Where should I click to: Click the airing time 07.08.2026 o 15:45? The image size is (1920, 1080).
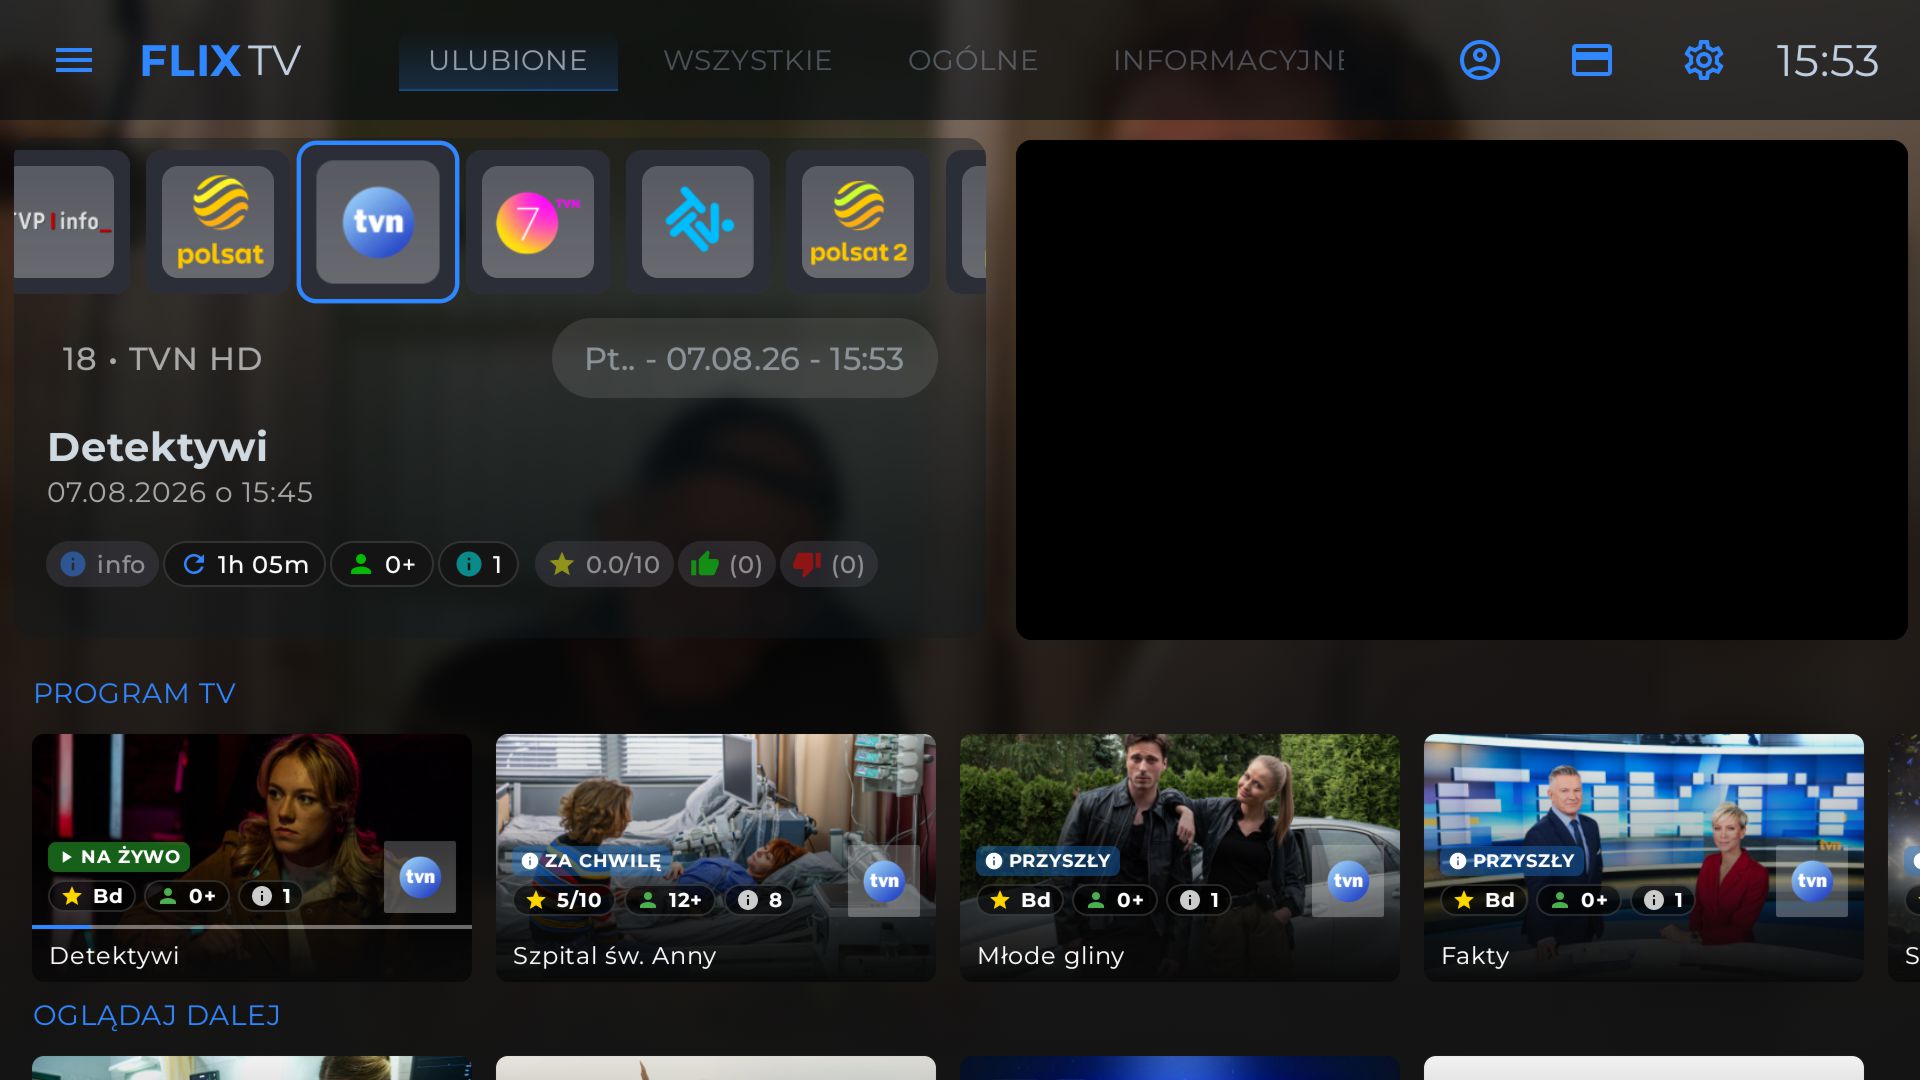pos(180,492)
